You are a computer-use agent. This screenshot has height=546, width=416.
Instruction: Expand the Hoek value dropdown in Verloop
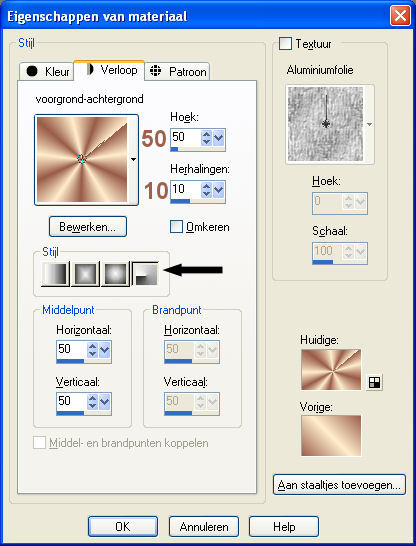click(219, 138)
